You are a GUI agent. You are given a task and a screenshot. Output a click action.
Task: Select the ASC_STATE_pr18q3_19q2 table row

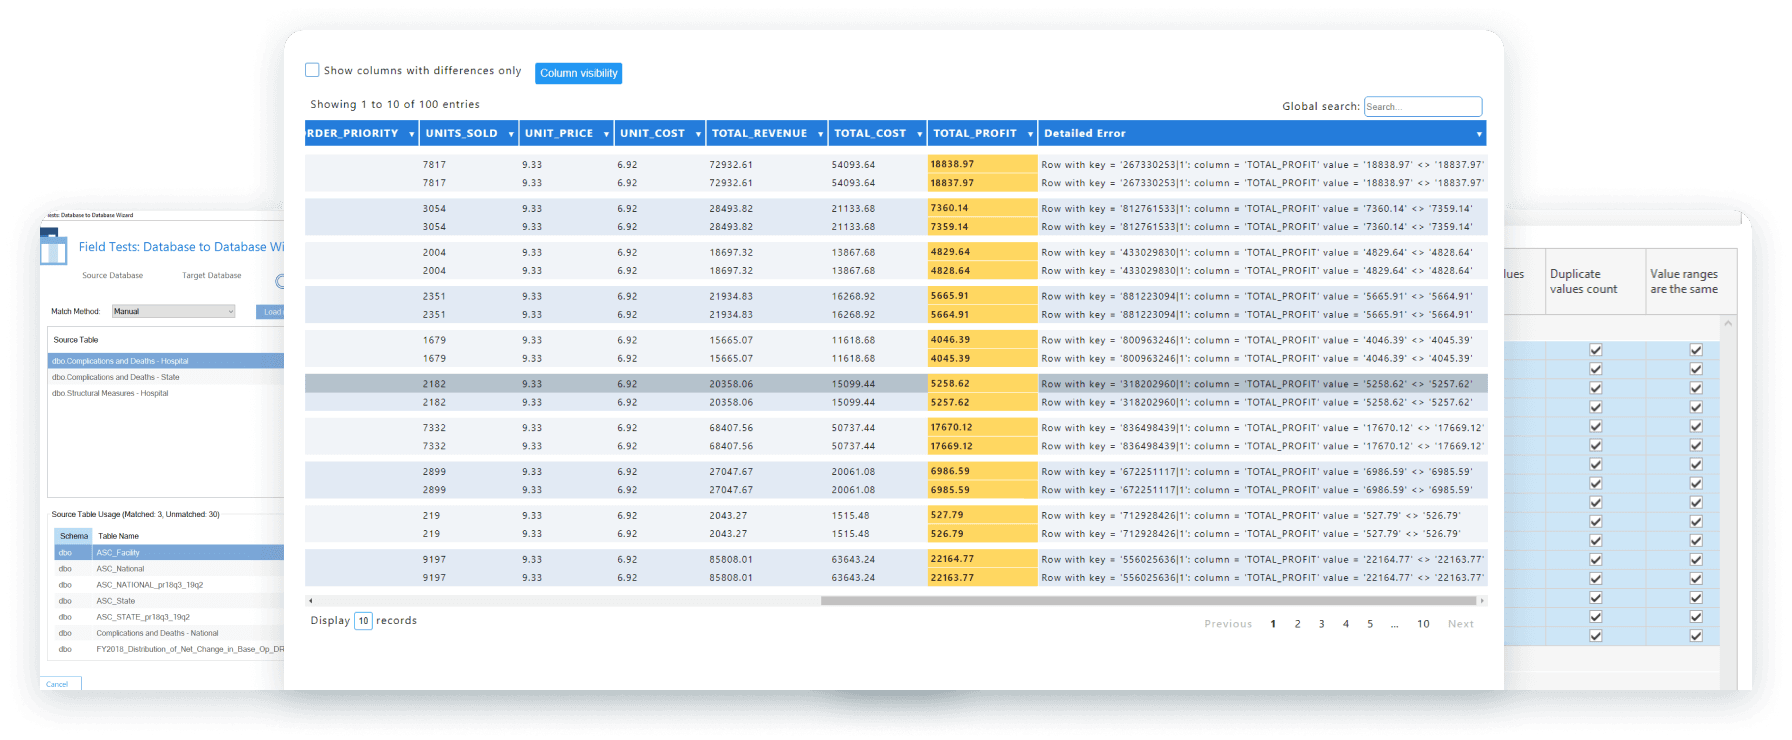click(169, 617)
